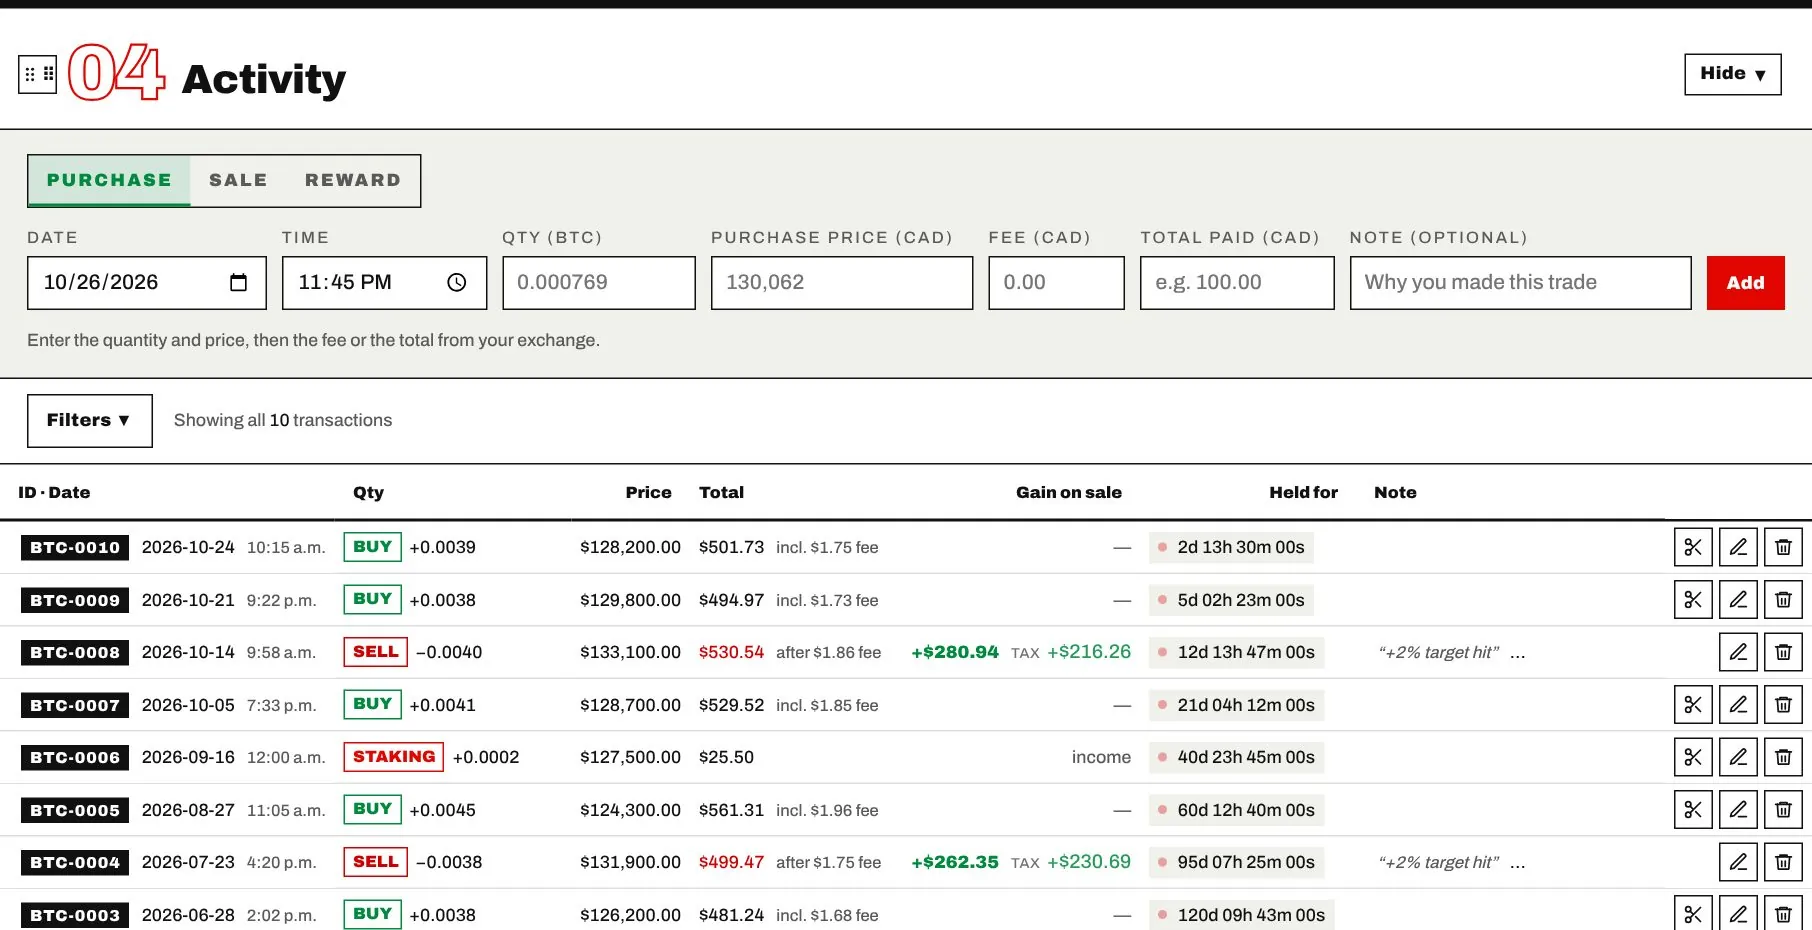The image size is (1812, 930).
Task: Edit transaction BTC-0007
Action: (1738, 705)
